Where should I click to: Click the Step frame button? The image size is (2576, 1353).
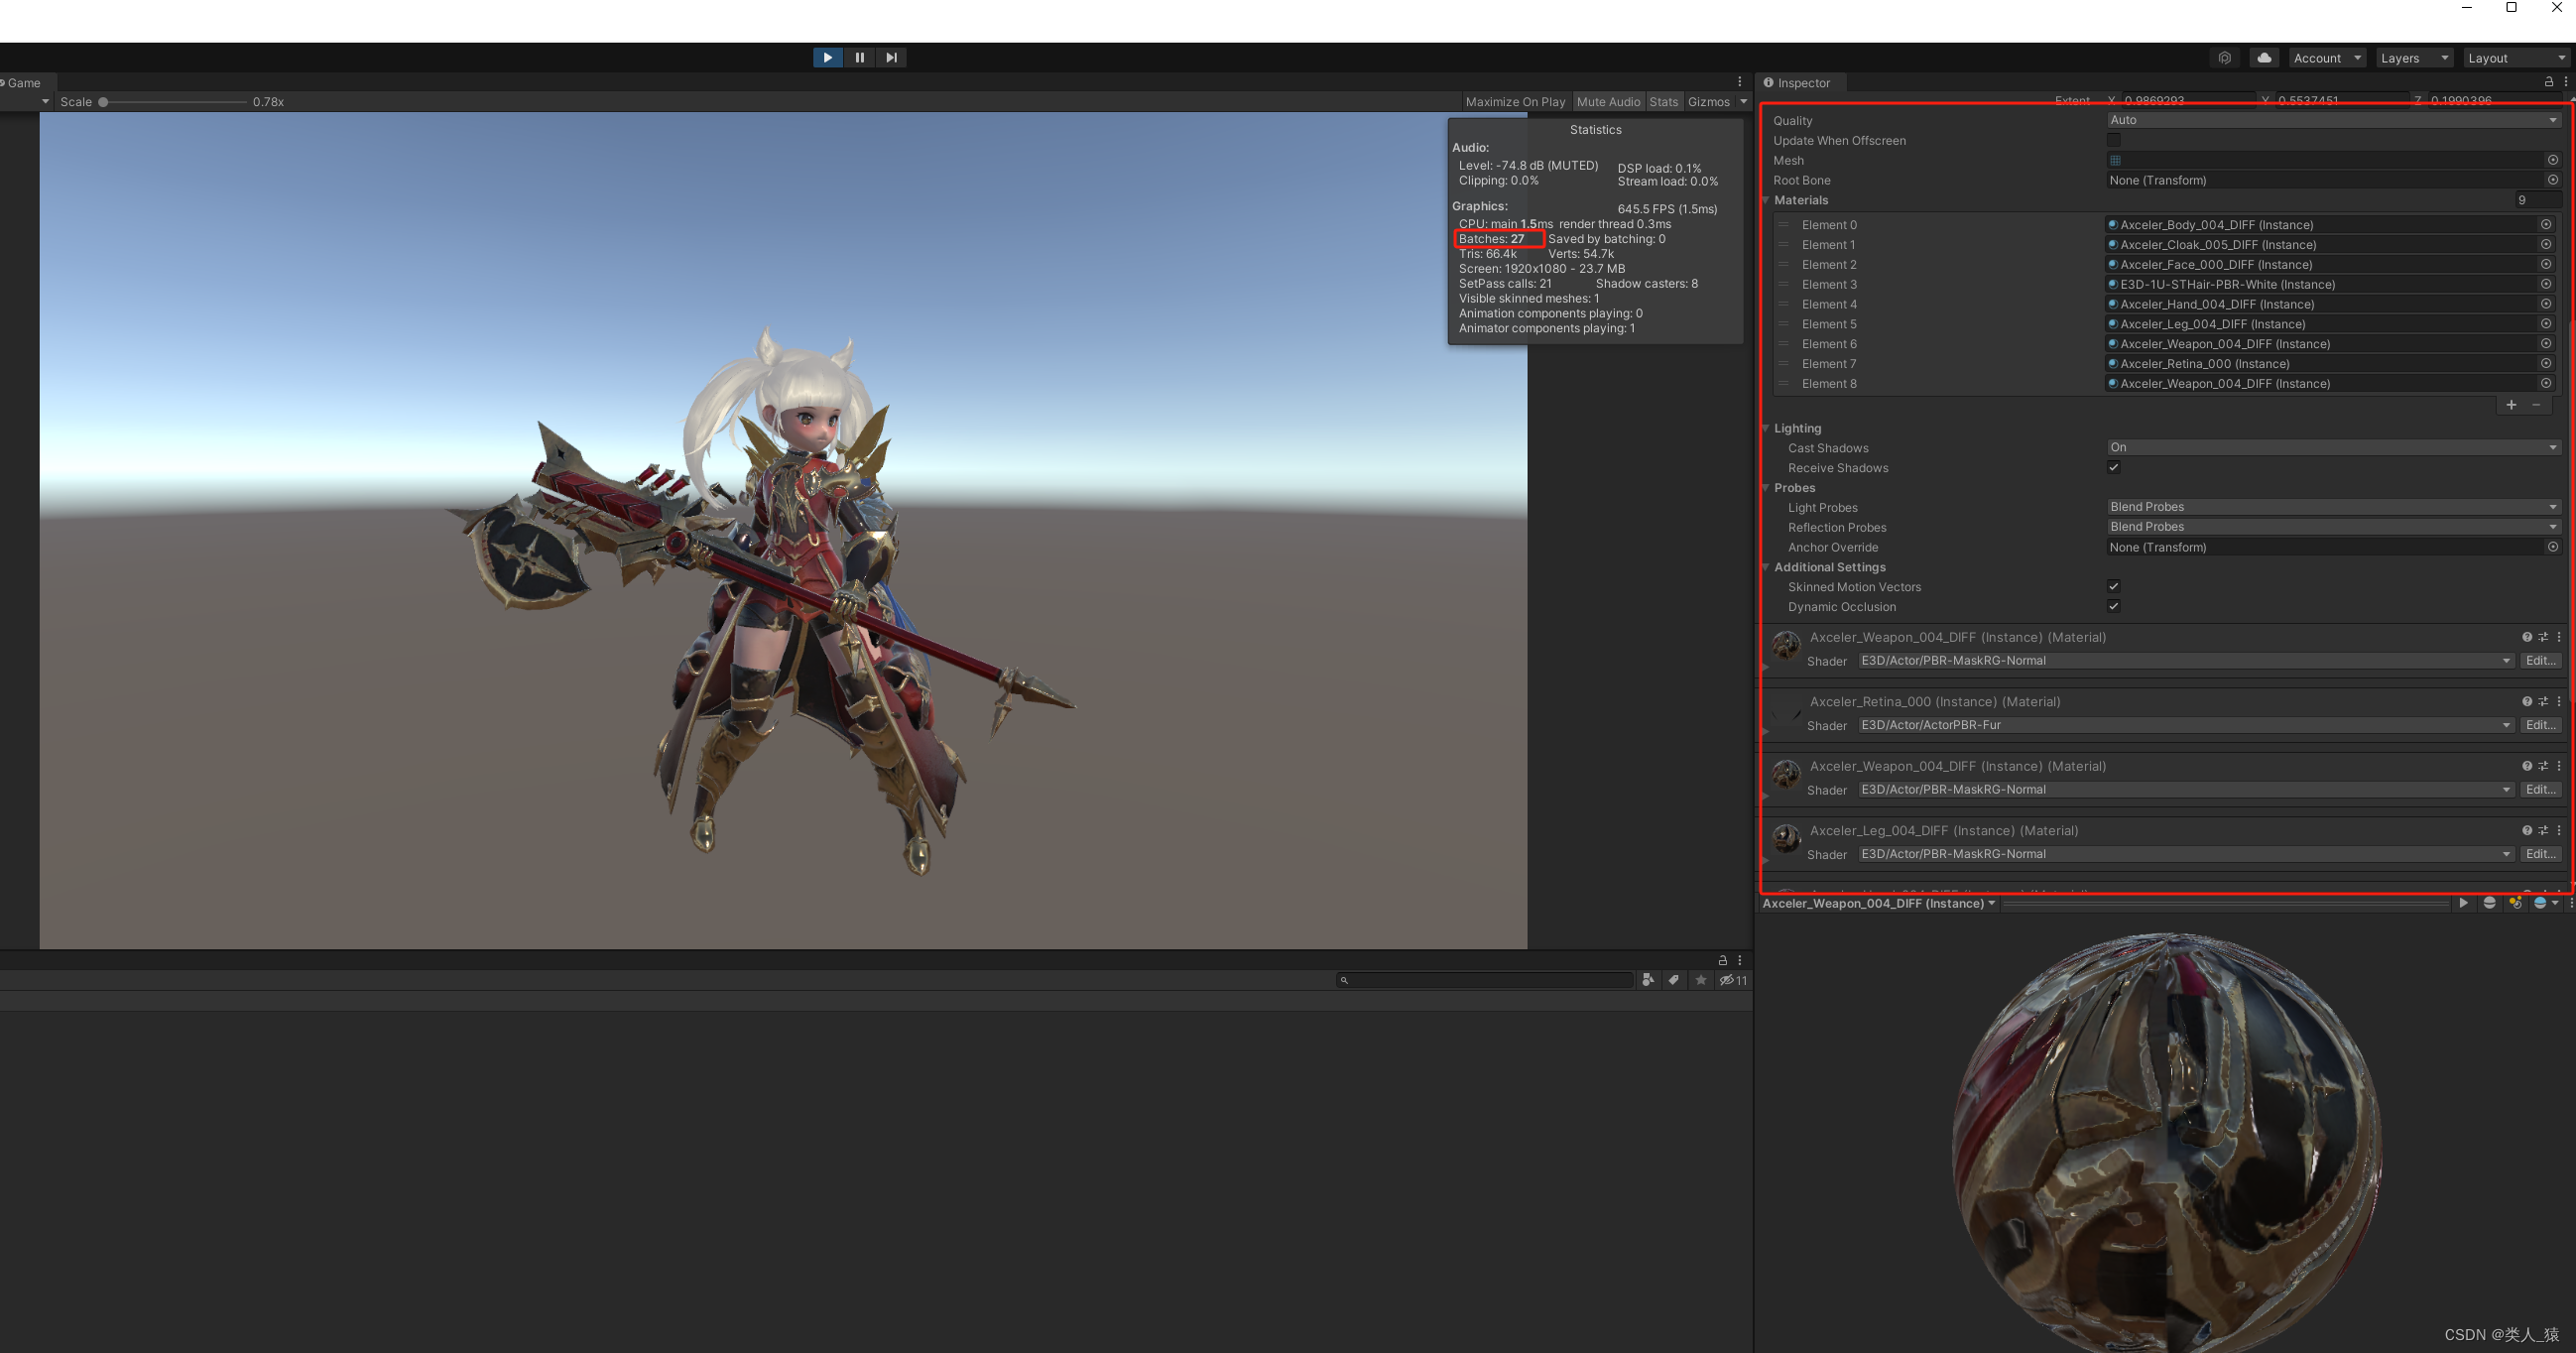tap(891, 58)
